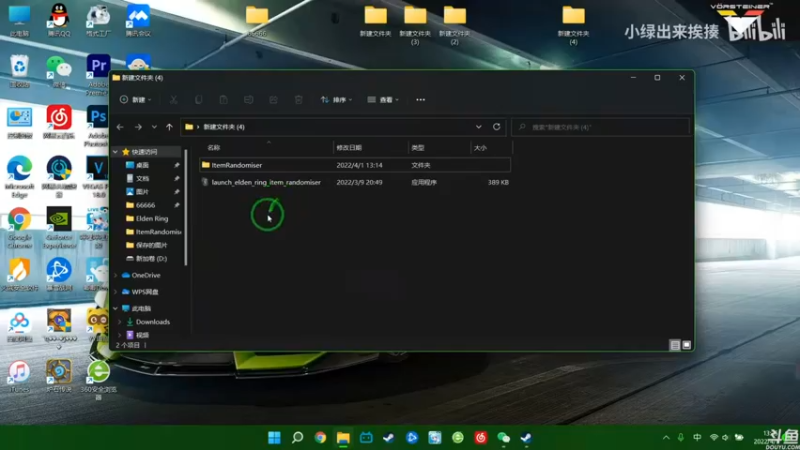Go back with the left arrow button

[x=120, y=127]
